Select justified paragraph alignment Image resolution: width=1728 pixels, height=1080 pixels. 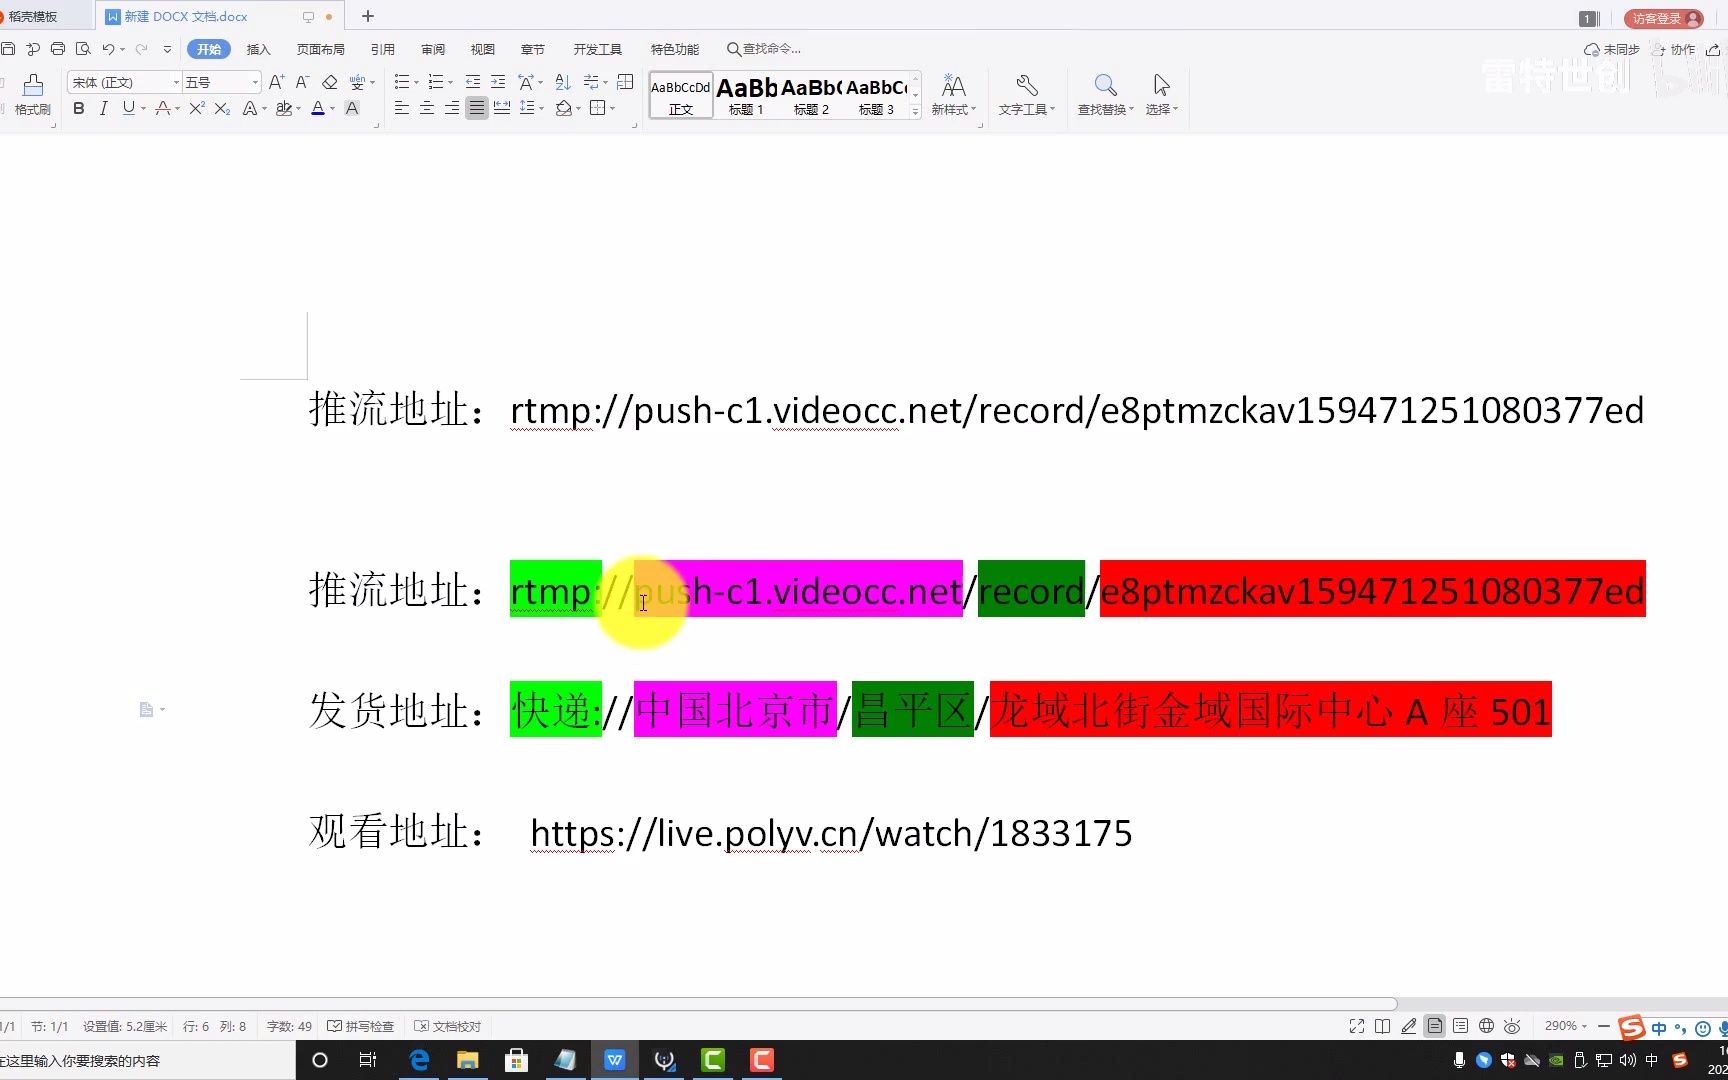coord(477,108)
